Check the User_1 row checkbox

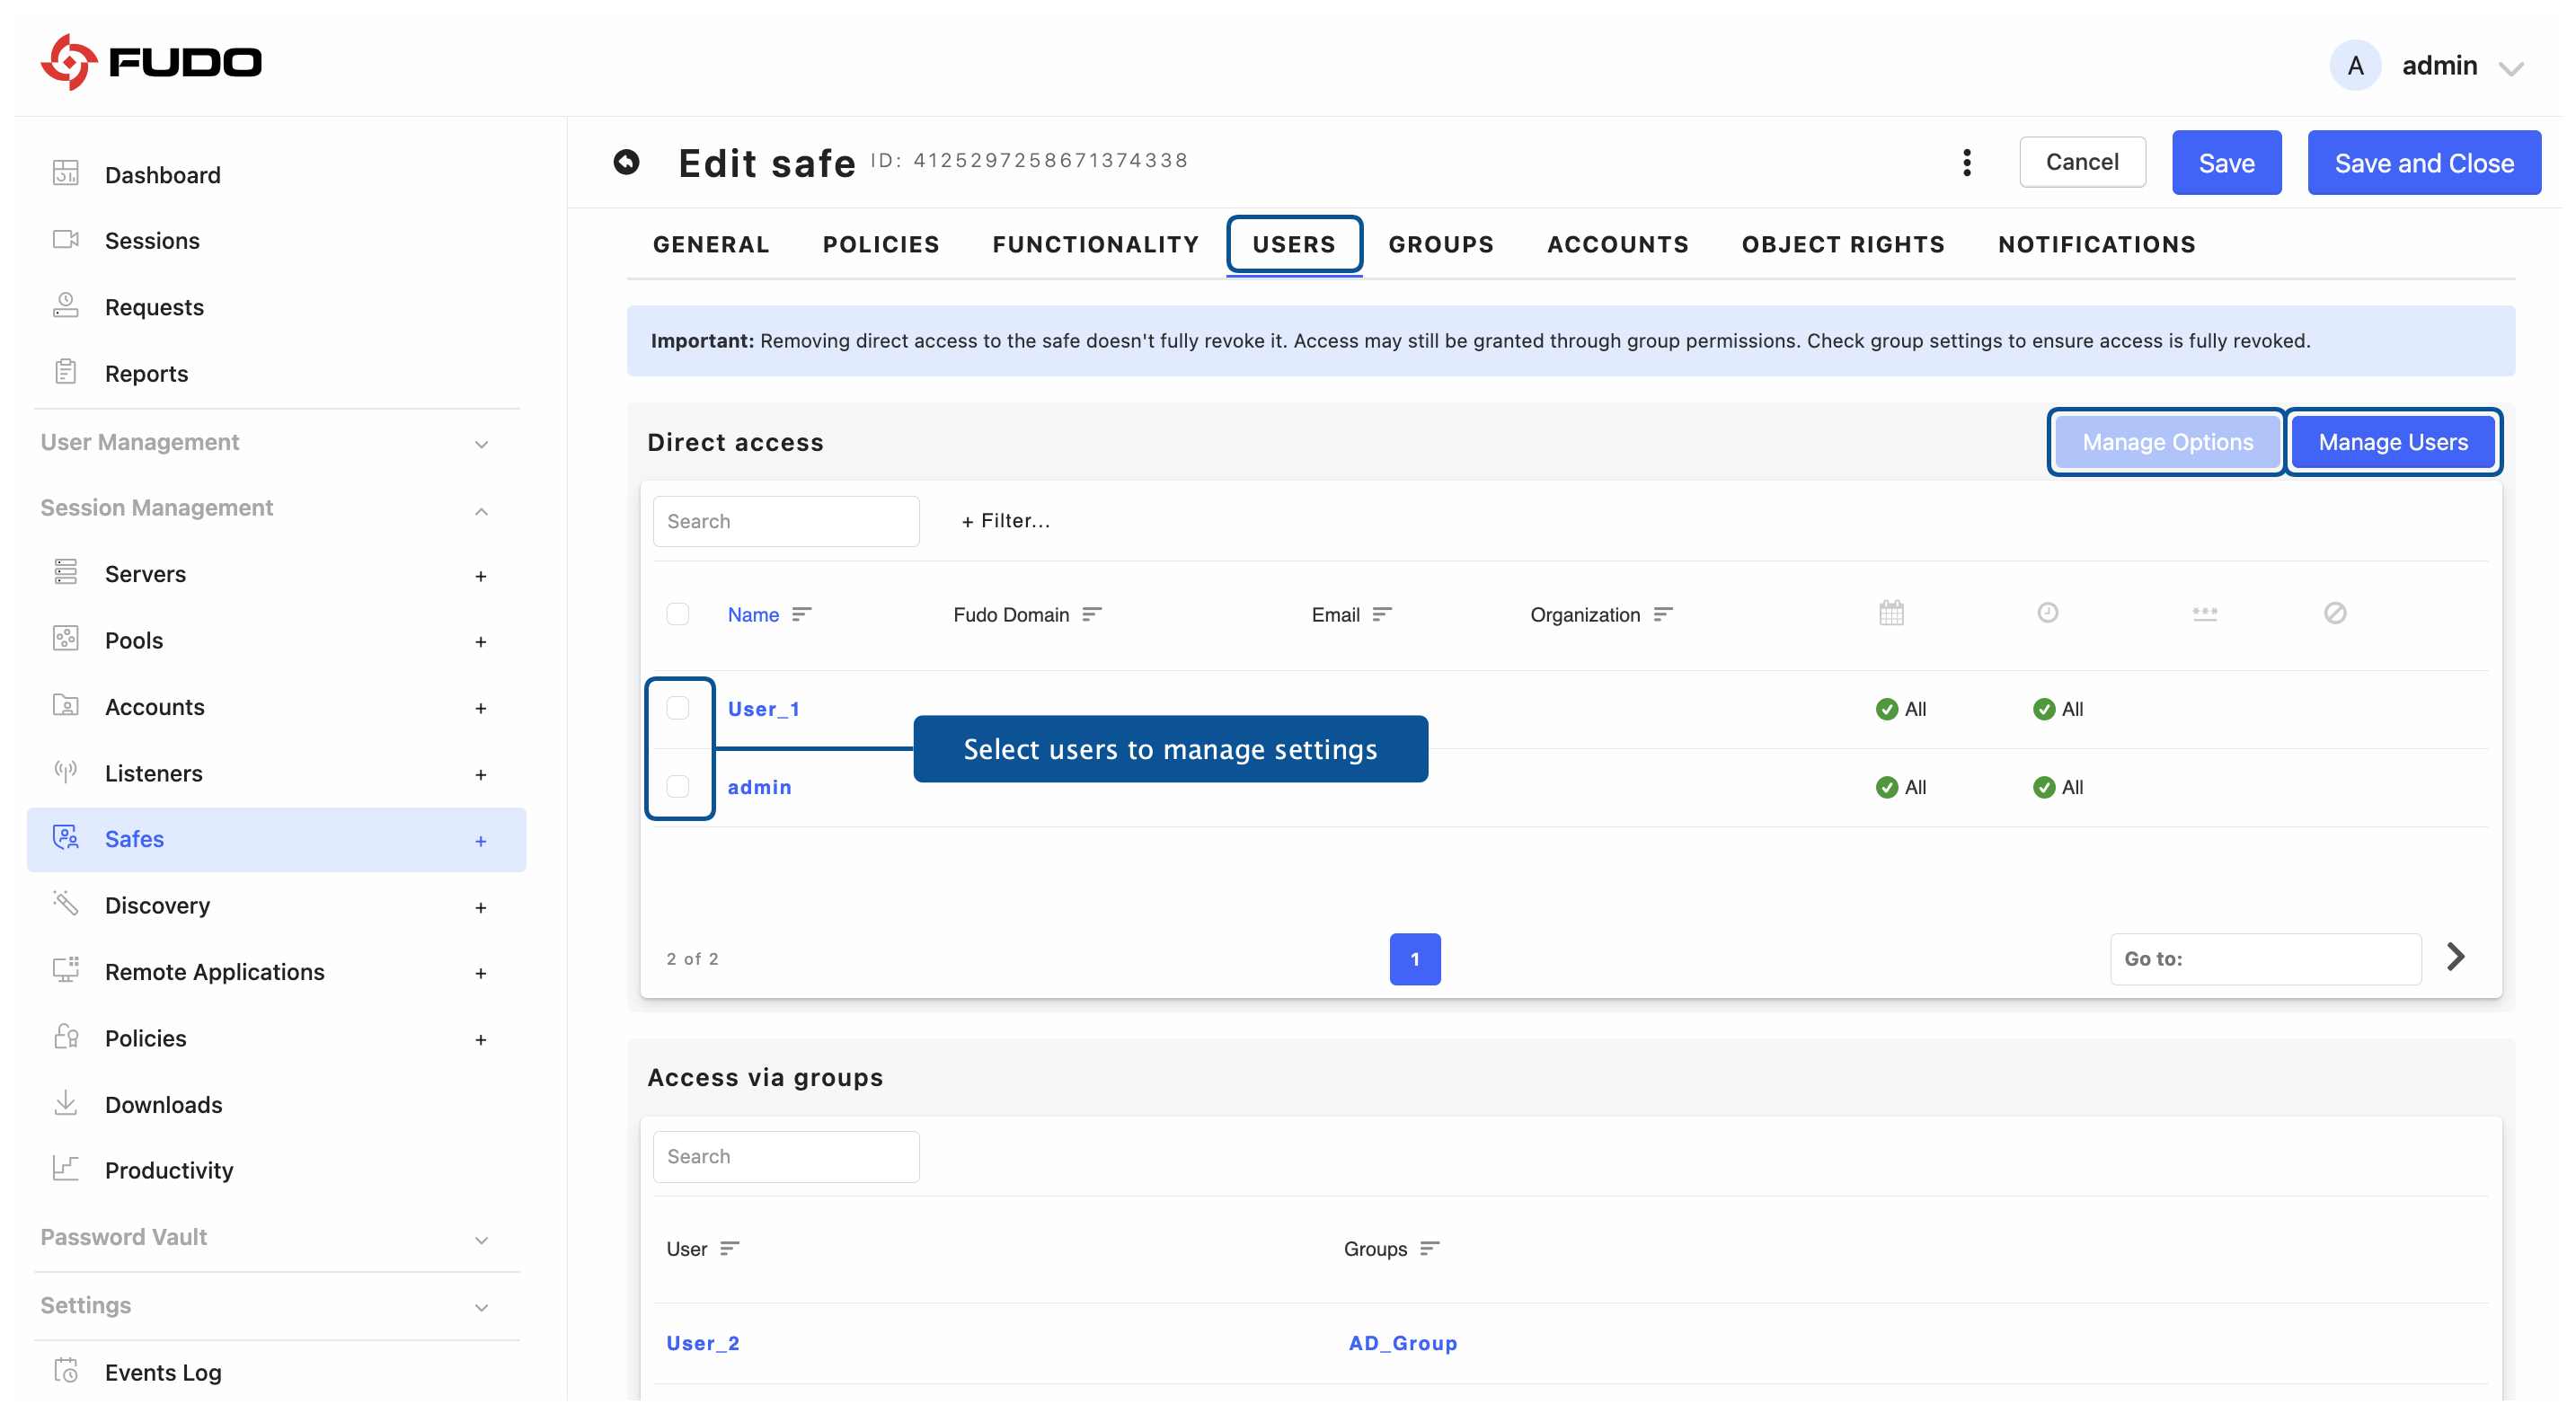click(x=678, y=708)
